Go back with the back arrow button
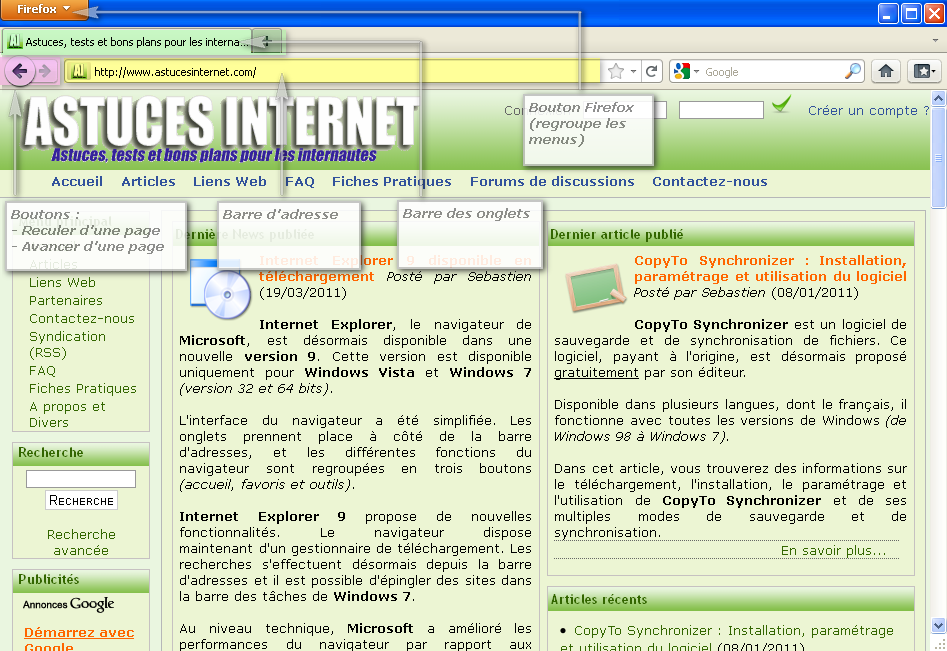The height and width of the screenshot is (651, 947). coord(19,72)
